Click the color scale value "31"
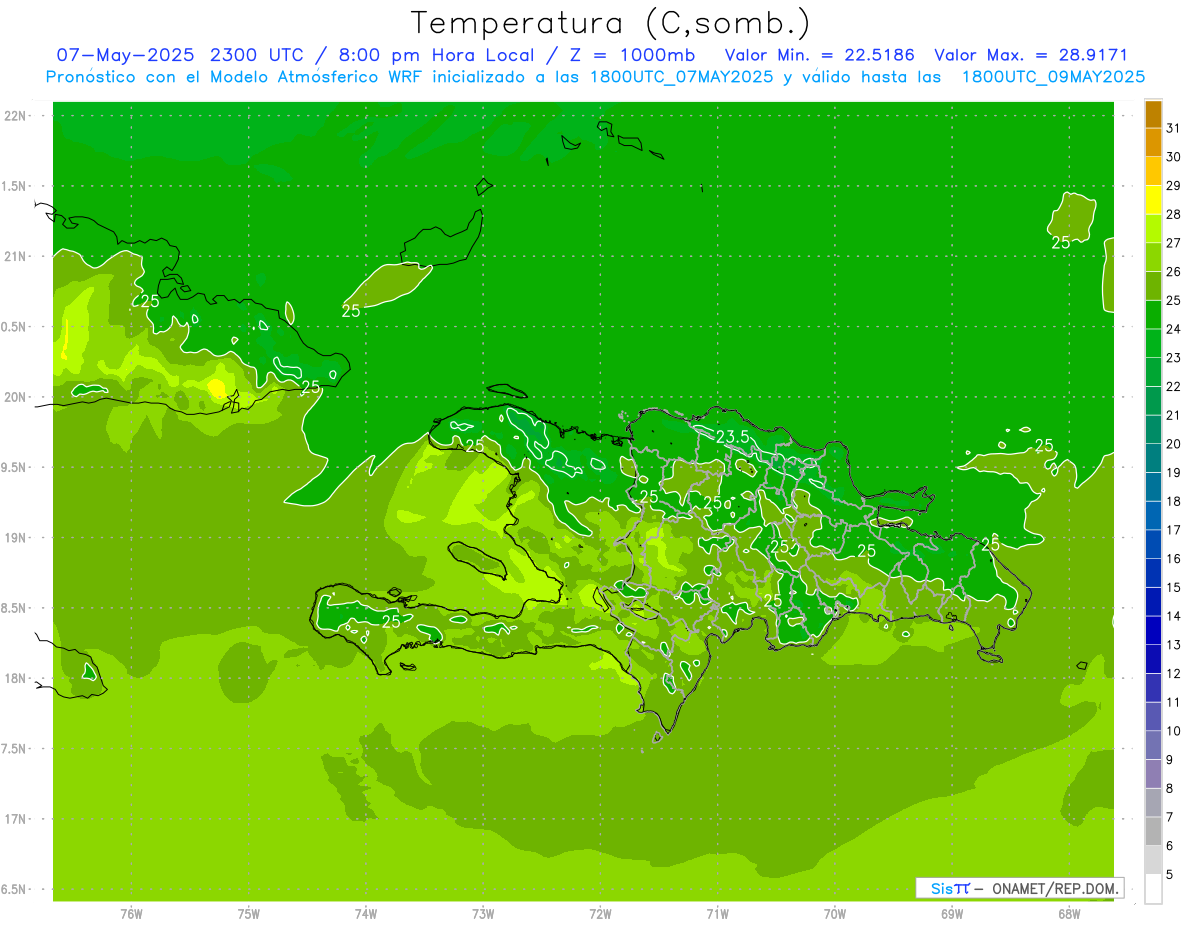 (x=1173, y=128)
